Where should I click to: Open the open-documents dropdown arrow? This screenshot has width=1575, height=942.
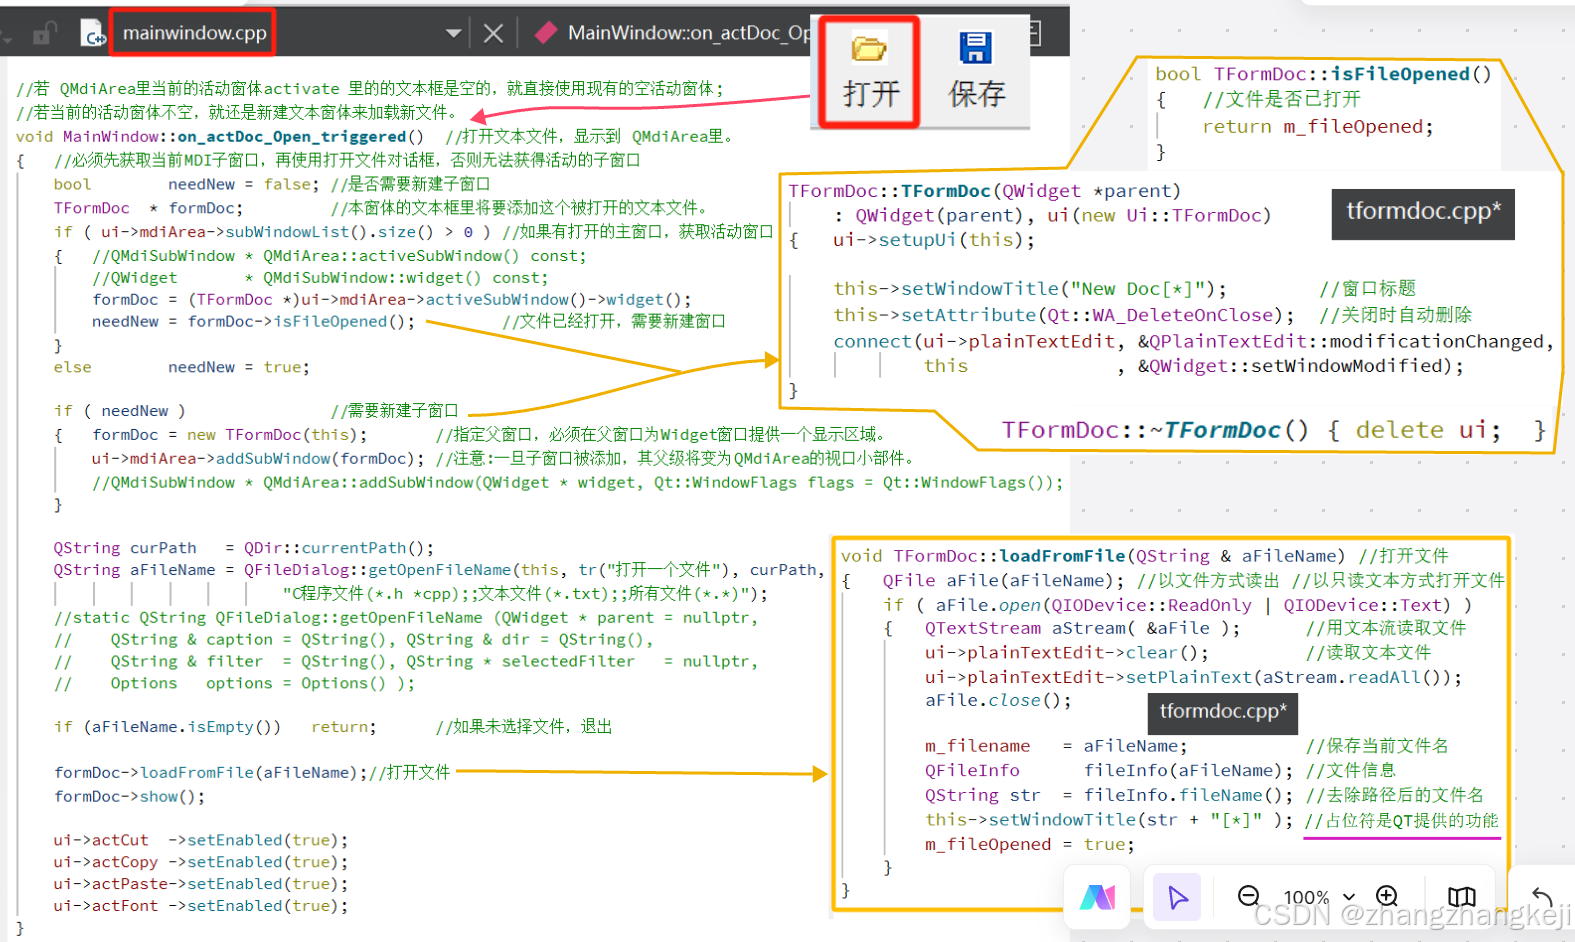[x=453, y=33]
